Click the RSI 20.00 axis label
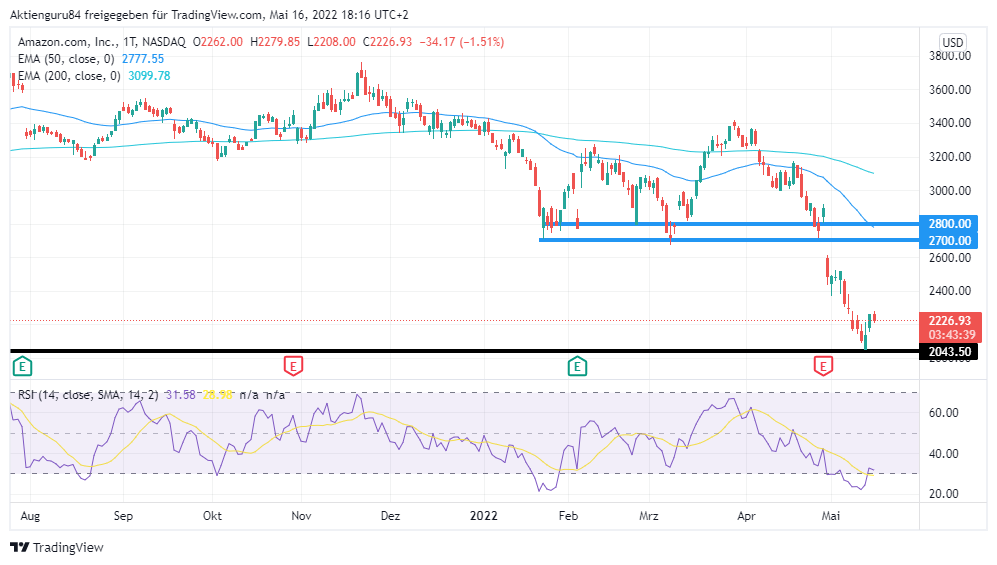 click(944, 494)
